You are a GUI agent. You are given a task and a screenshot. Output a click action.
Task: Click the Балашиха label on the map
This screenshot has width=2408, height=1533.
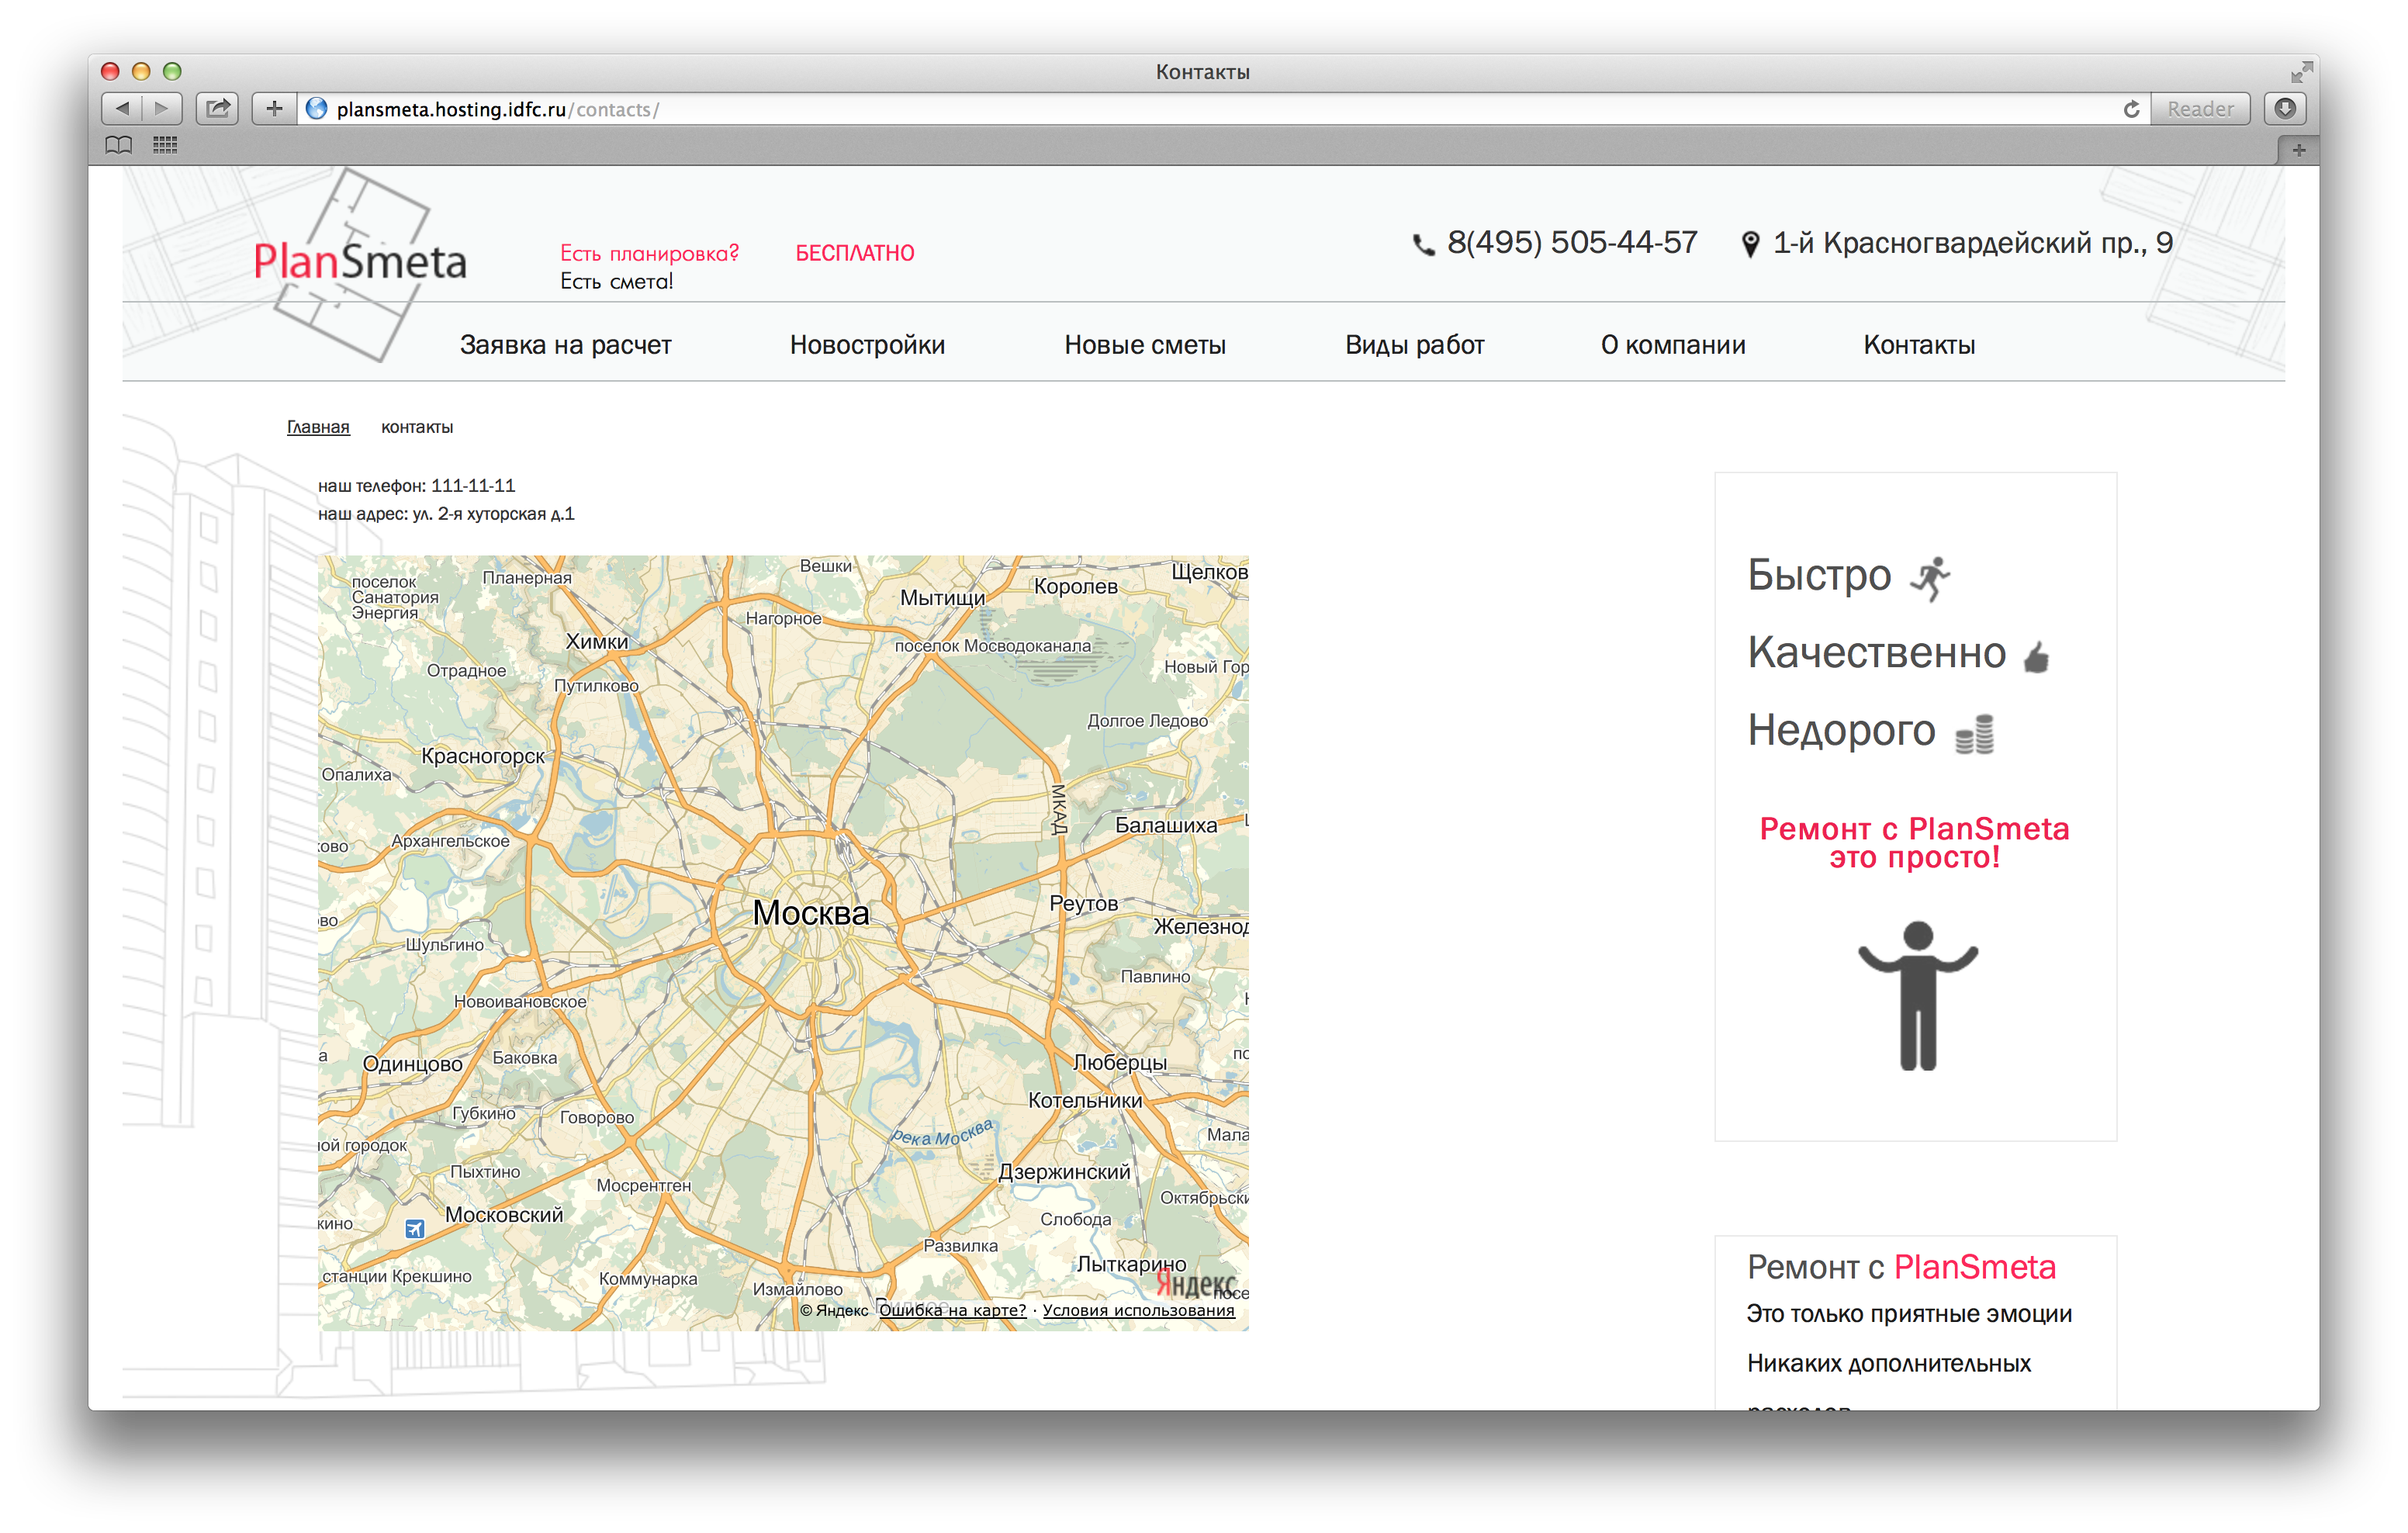1166,825
